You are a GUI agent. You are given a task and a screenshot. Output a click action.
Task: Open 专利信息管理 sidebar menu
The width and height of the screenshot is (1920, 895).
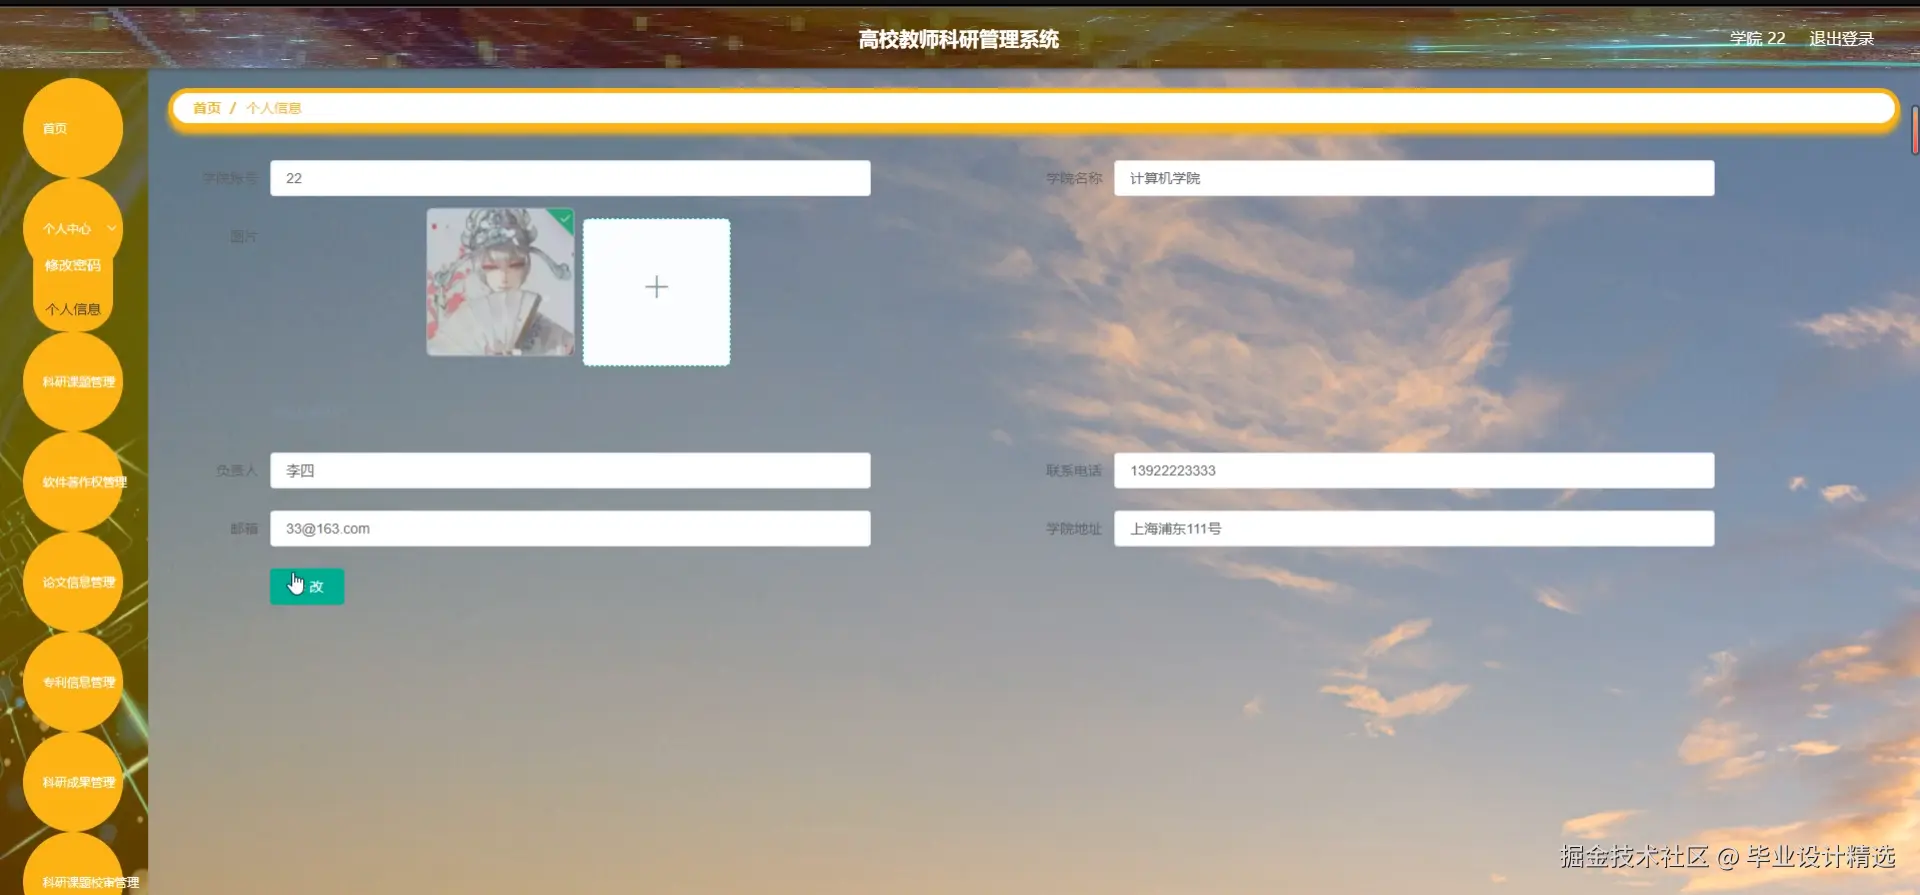pyautogui.click(x=72, y=681)
